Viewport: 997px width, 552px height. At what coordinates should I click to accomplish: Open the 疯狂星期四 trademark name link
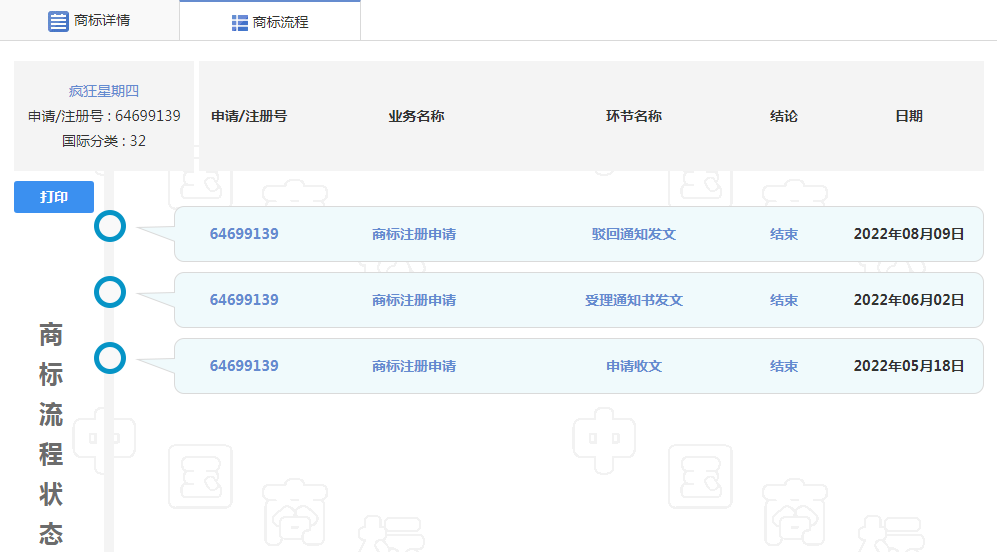(104, 91)
